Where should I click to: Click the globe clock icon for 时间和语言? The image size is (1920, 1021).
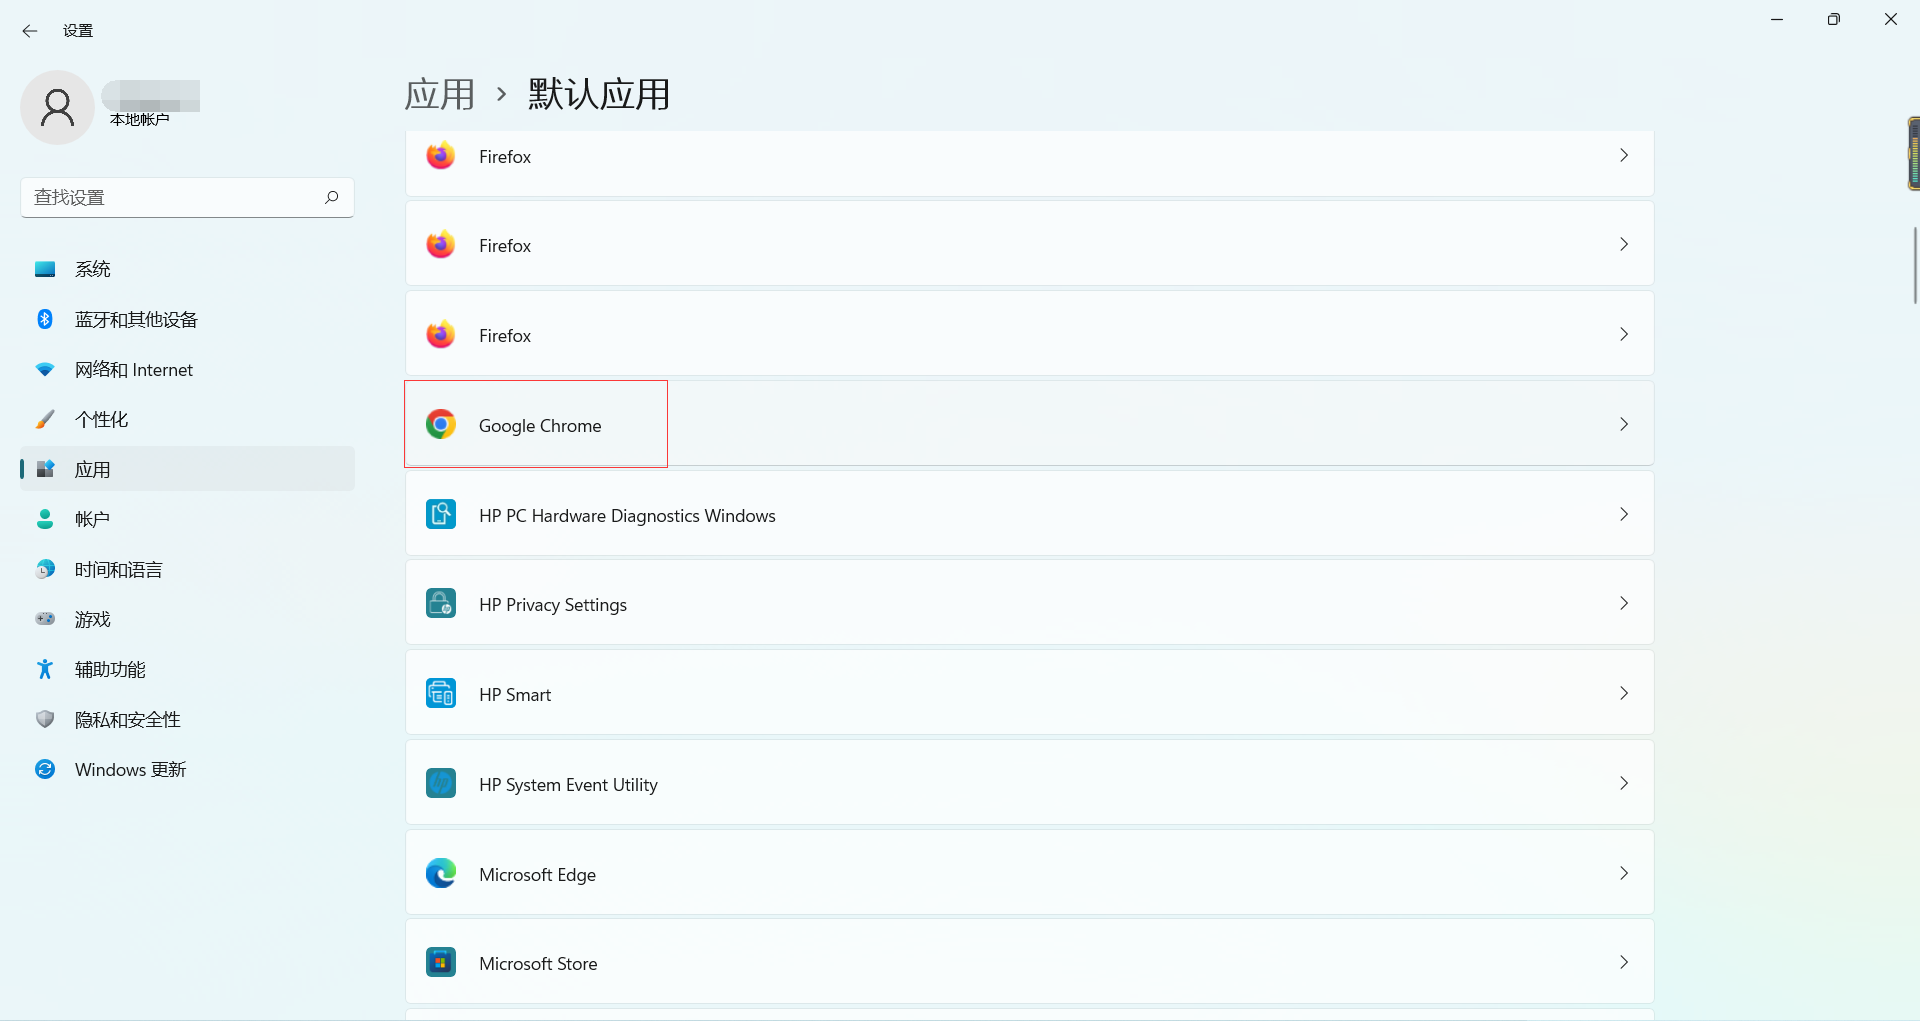point(45,569)
